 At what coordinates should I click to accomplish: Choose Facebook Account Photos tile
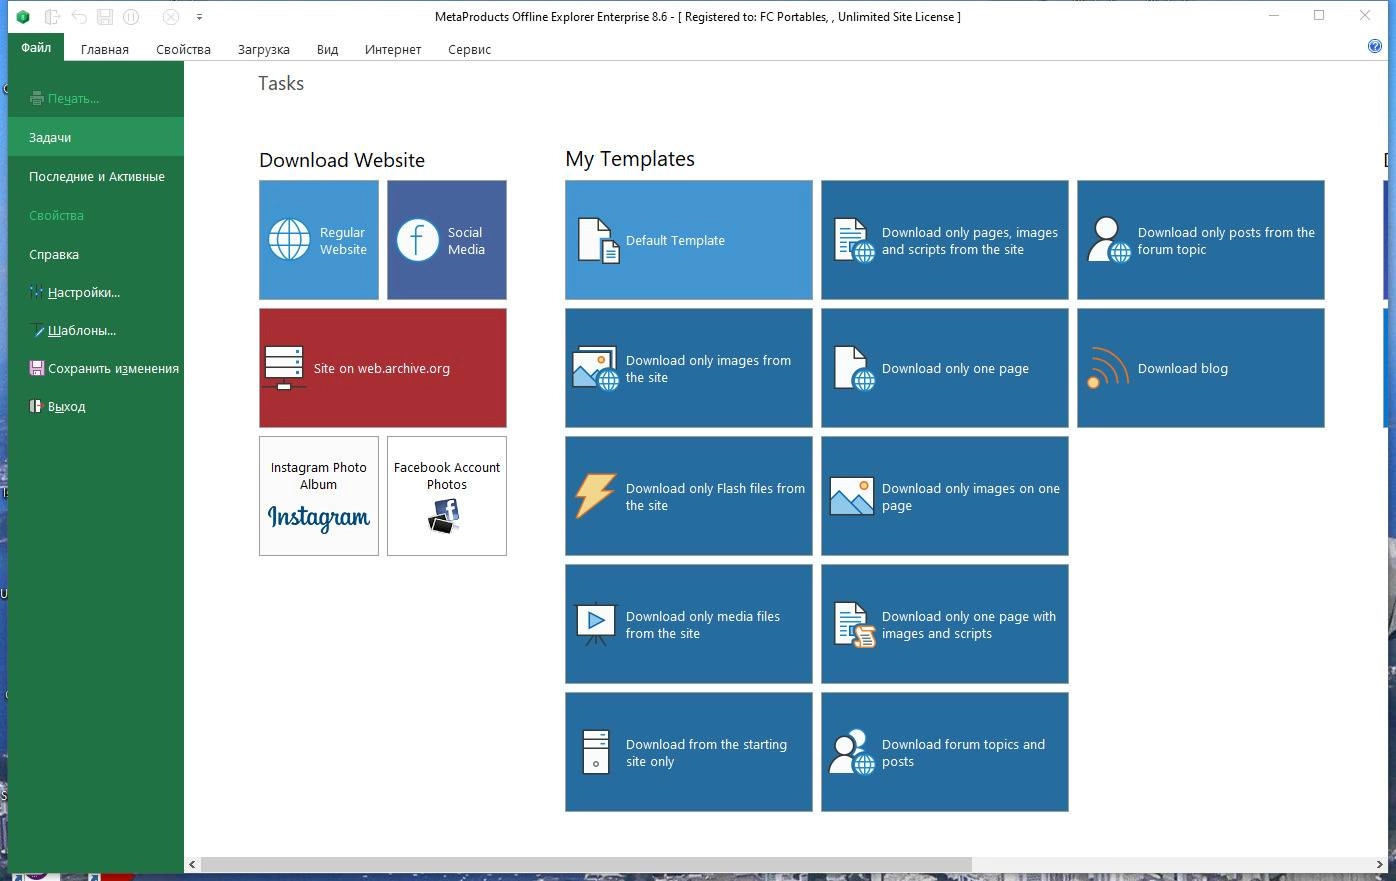pos(447,496)
